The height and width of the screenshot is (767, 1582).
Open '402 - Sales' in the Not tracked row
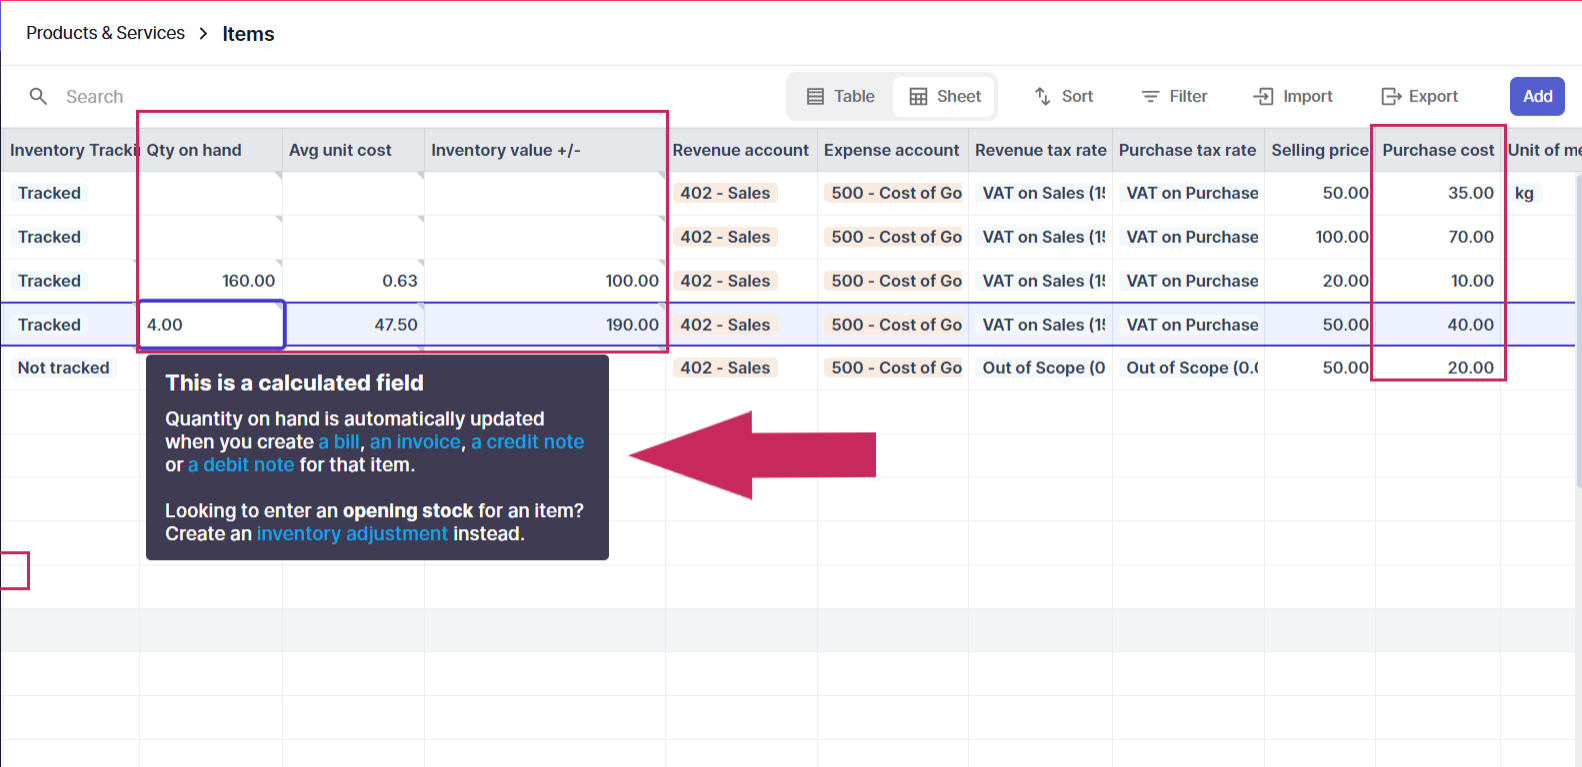725,368
